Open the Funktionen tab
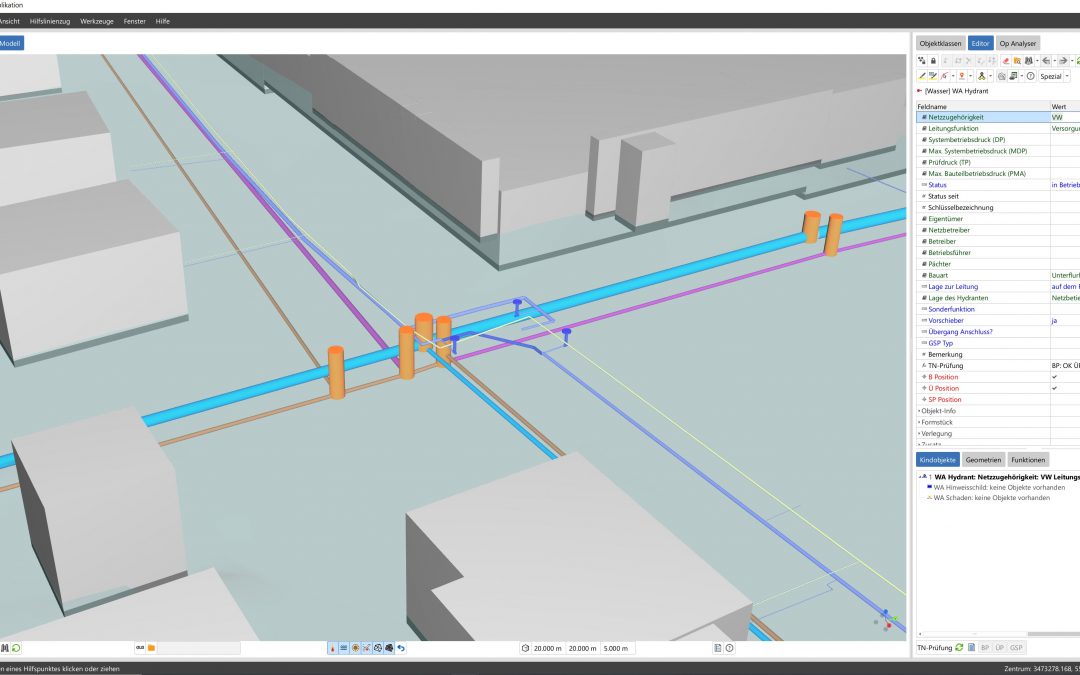The width and height of the screenshot is (1080, 675). [x=1028, y=459]
